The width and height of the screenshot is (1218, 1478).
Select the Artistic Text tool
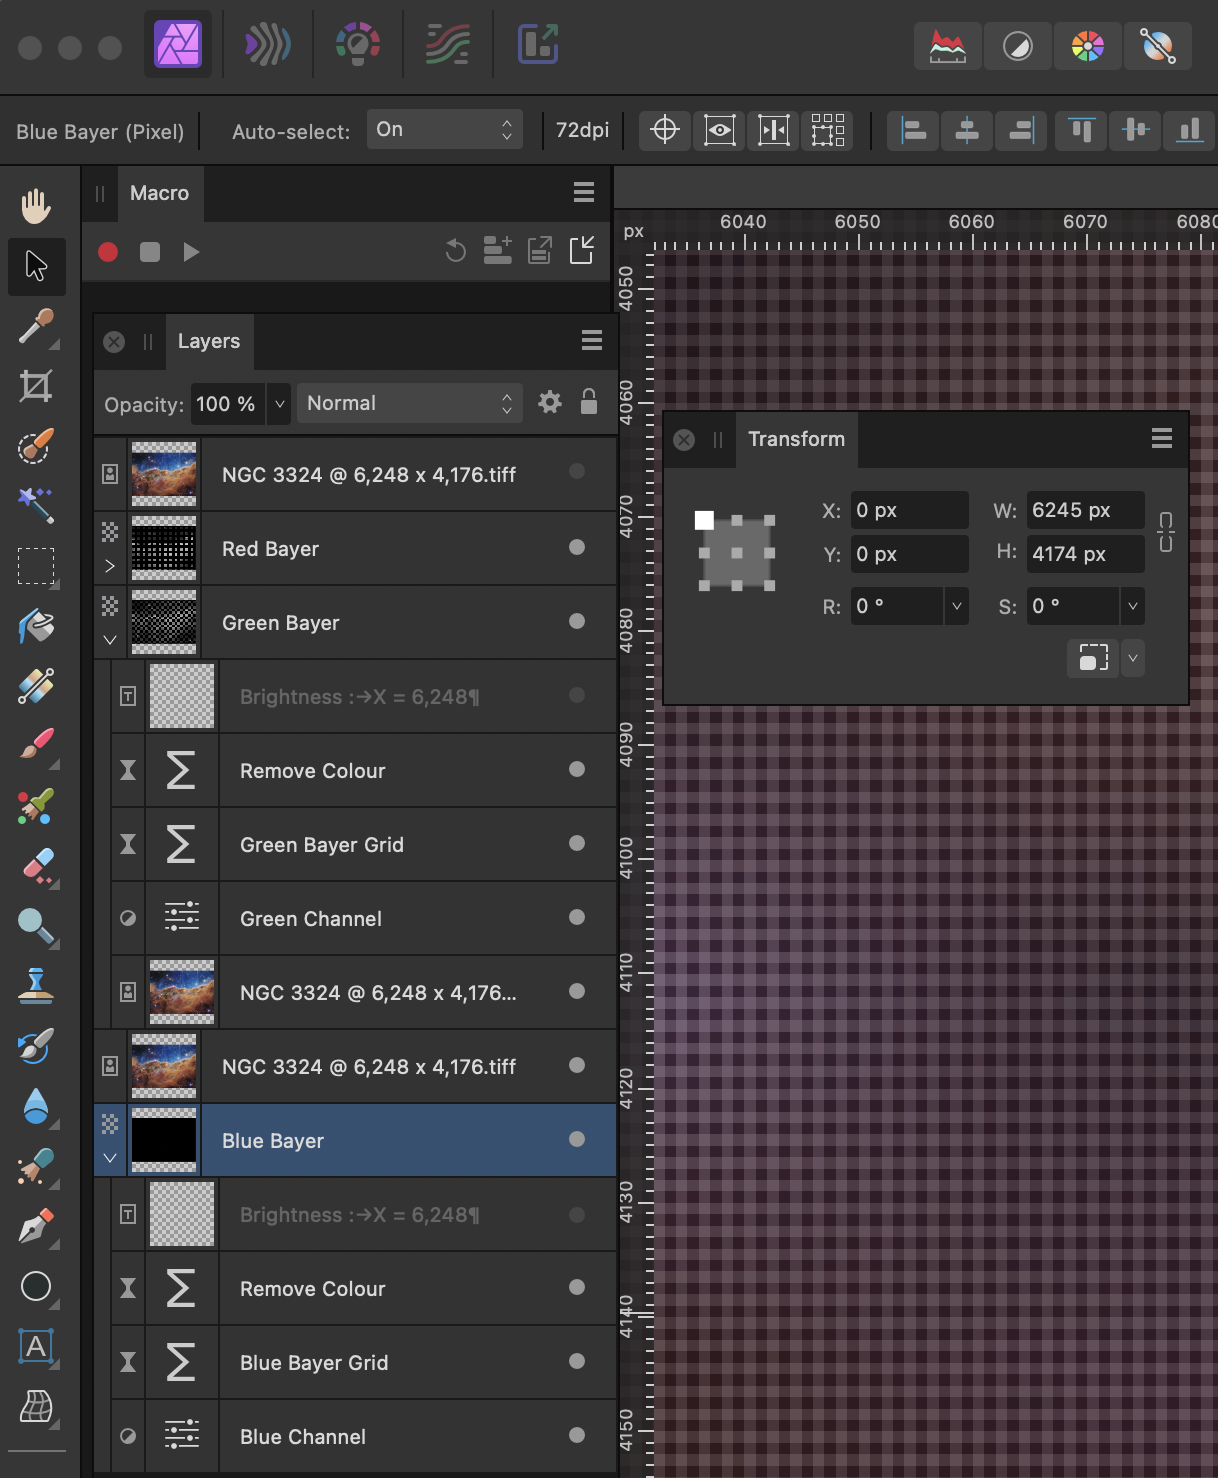(36, 1347)
